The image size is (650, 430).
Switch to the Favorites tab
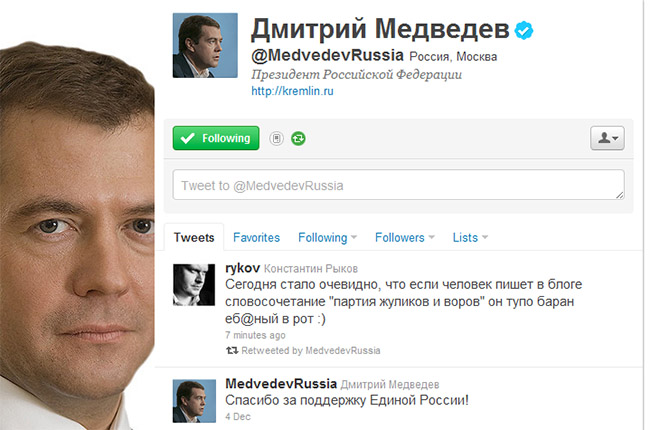tap(256, 238)
